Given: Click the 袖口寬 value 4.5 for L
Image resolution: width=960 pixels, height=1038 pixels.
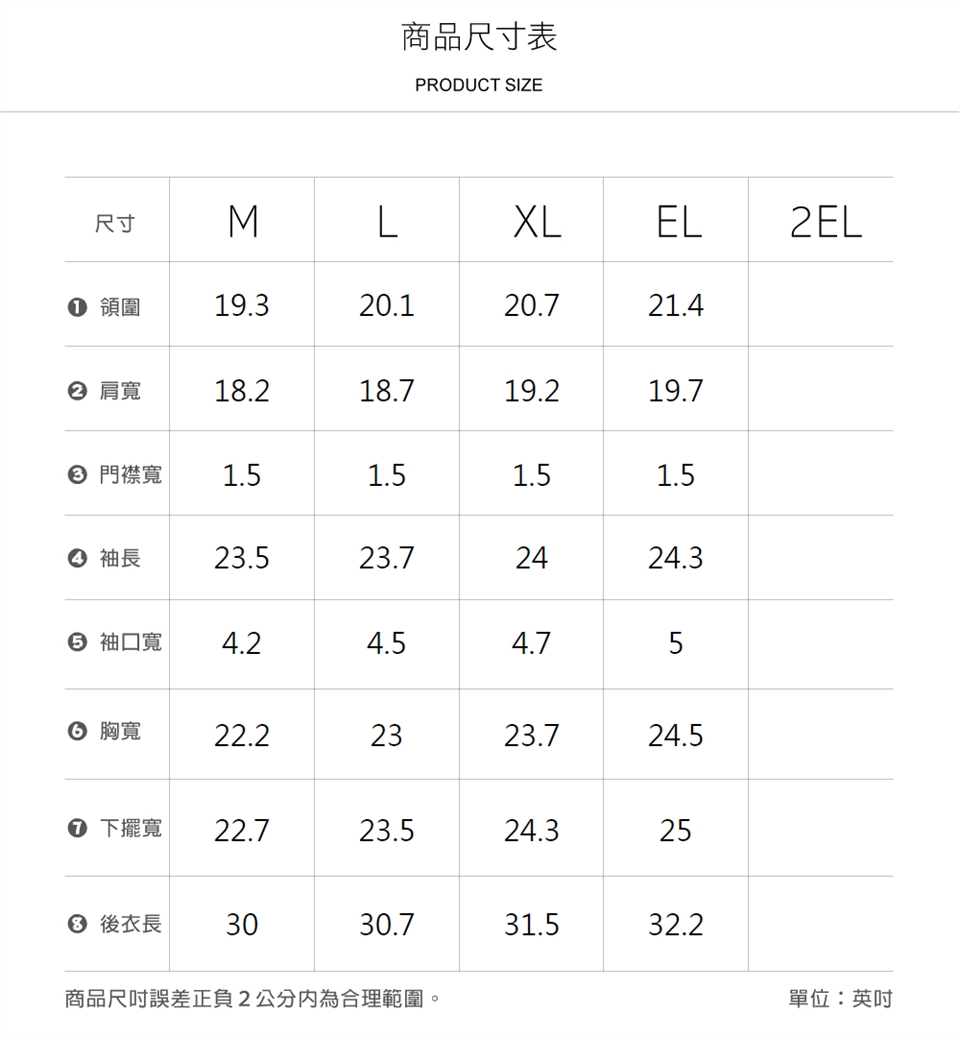Looking at the screenshot, I should coord(386,643).
